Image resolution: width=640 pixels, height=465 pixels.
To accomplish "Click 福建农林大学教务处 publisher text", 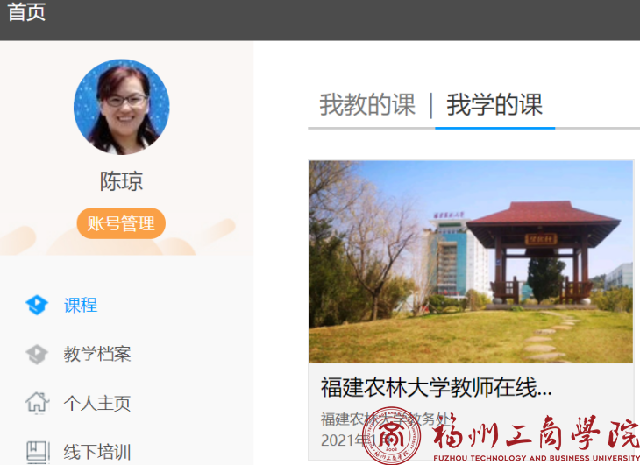I will click(x=387, y=419).
